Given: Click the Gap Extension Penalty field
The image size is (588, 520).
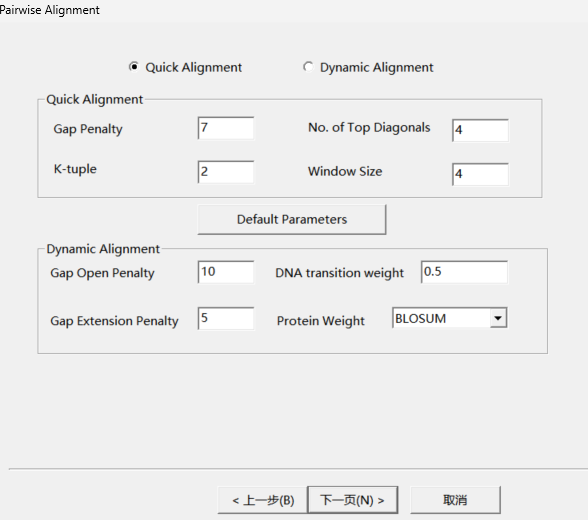Looking at the screenshot, I should [x=226, y=319].
